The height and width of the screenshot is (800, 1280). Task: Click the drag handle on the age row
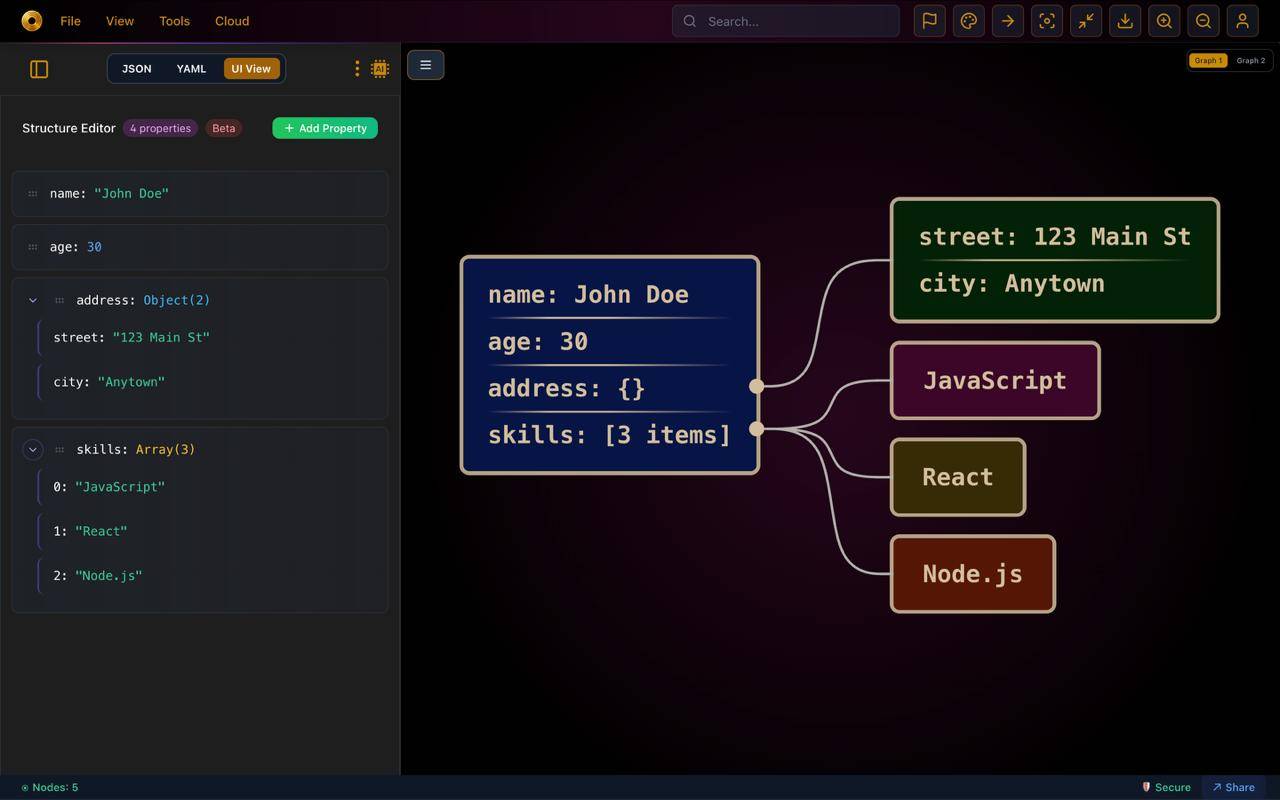[x=33, y=247]
